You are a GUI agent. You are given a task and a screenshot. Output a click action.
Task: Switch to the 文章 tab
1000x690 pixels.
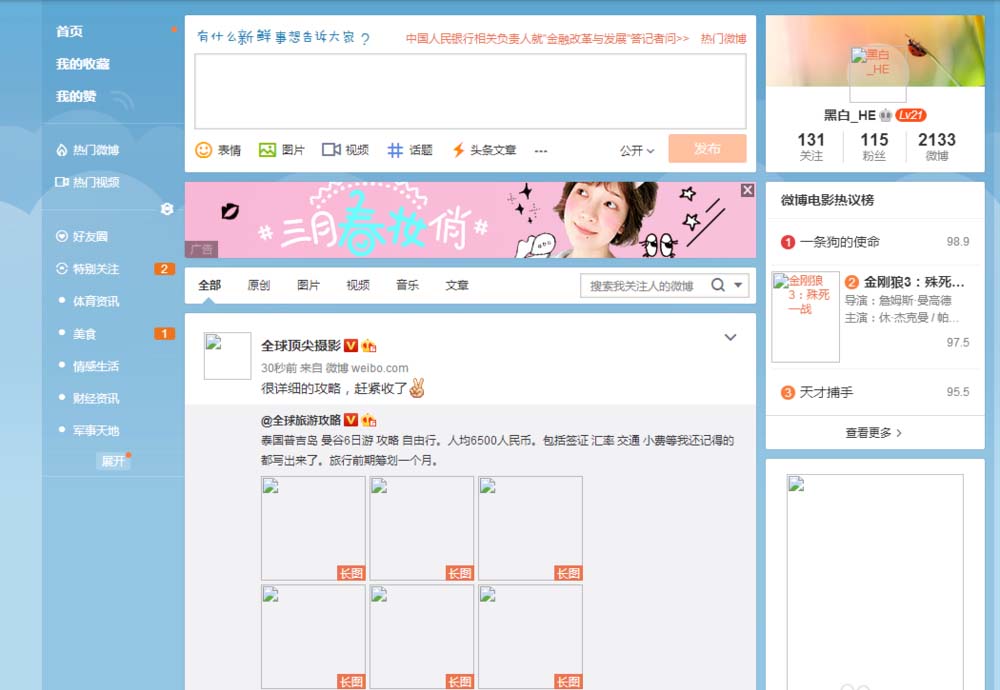(457, 285)
